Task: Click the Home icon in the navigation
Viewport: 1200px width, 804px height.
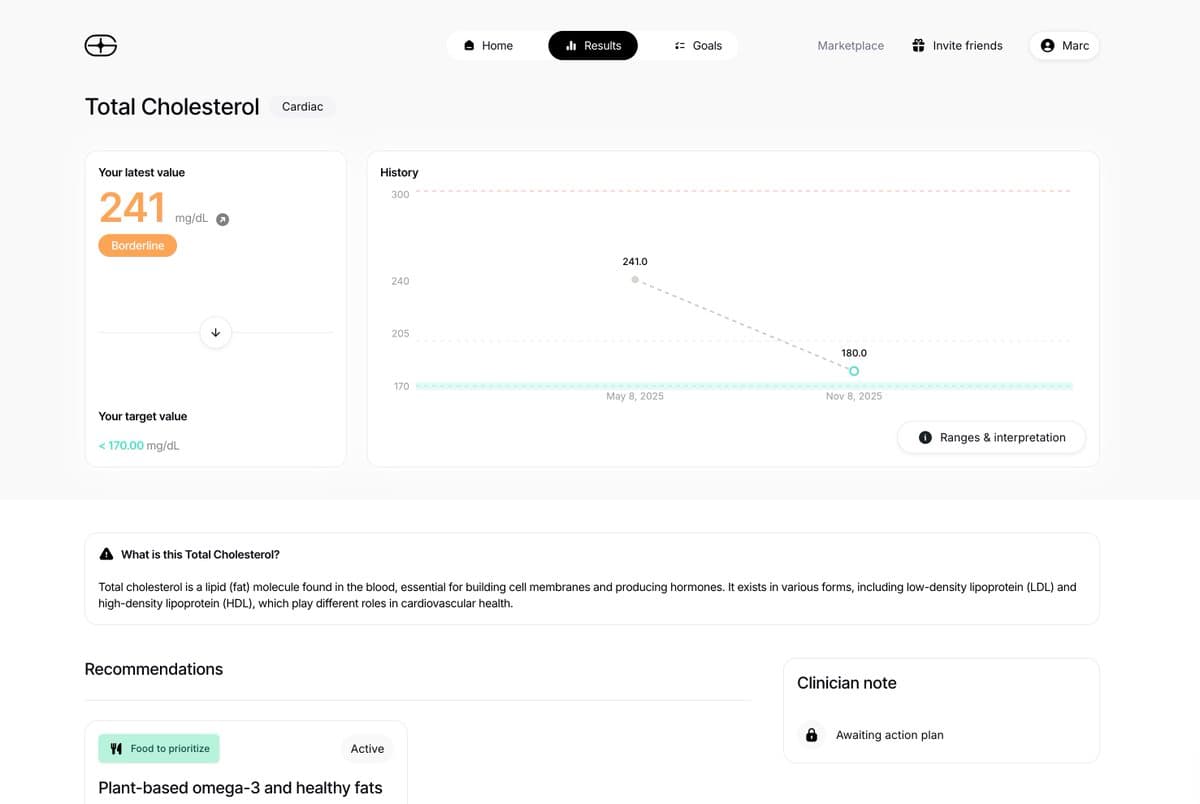Action: point(469,46)
